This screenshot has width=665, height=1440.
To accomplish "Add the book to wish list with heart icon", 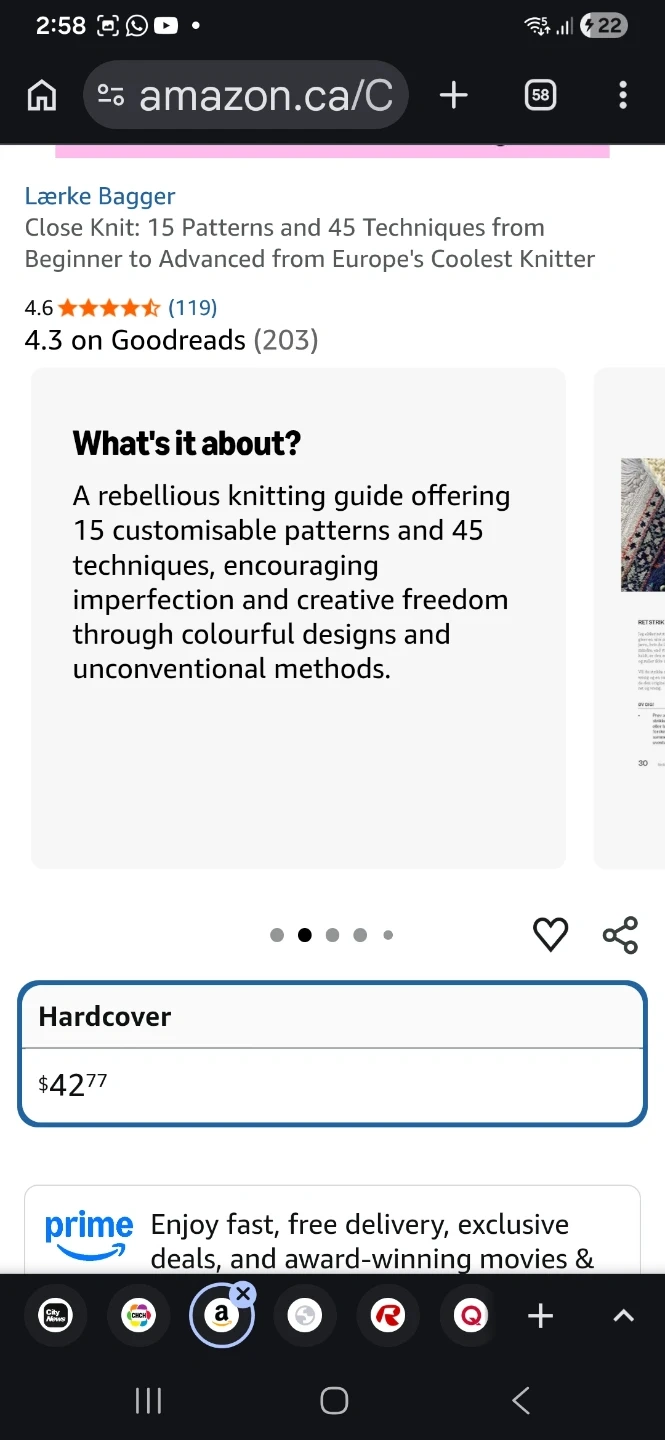I will pos(550,935).
